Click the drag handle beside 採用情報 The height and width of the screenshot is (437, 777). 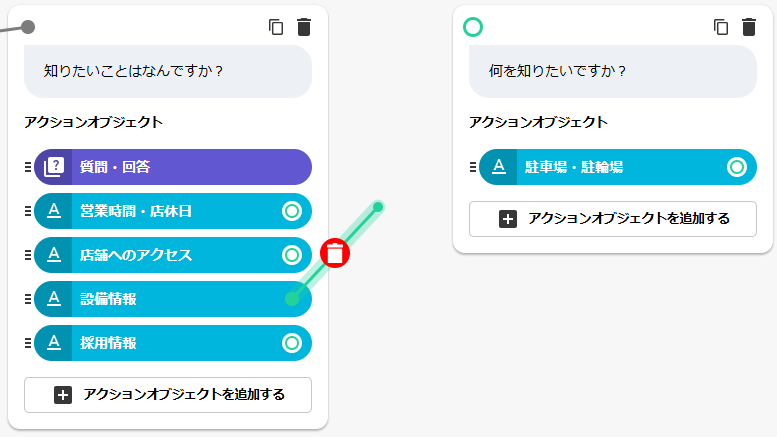[x=28, y=343]
